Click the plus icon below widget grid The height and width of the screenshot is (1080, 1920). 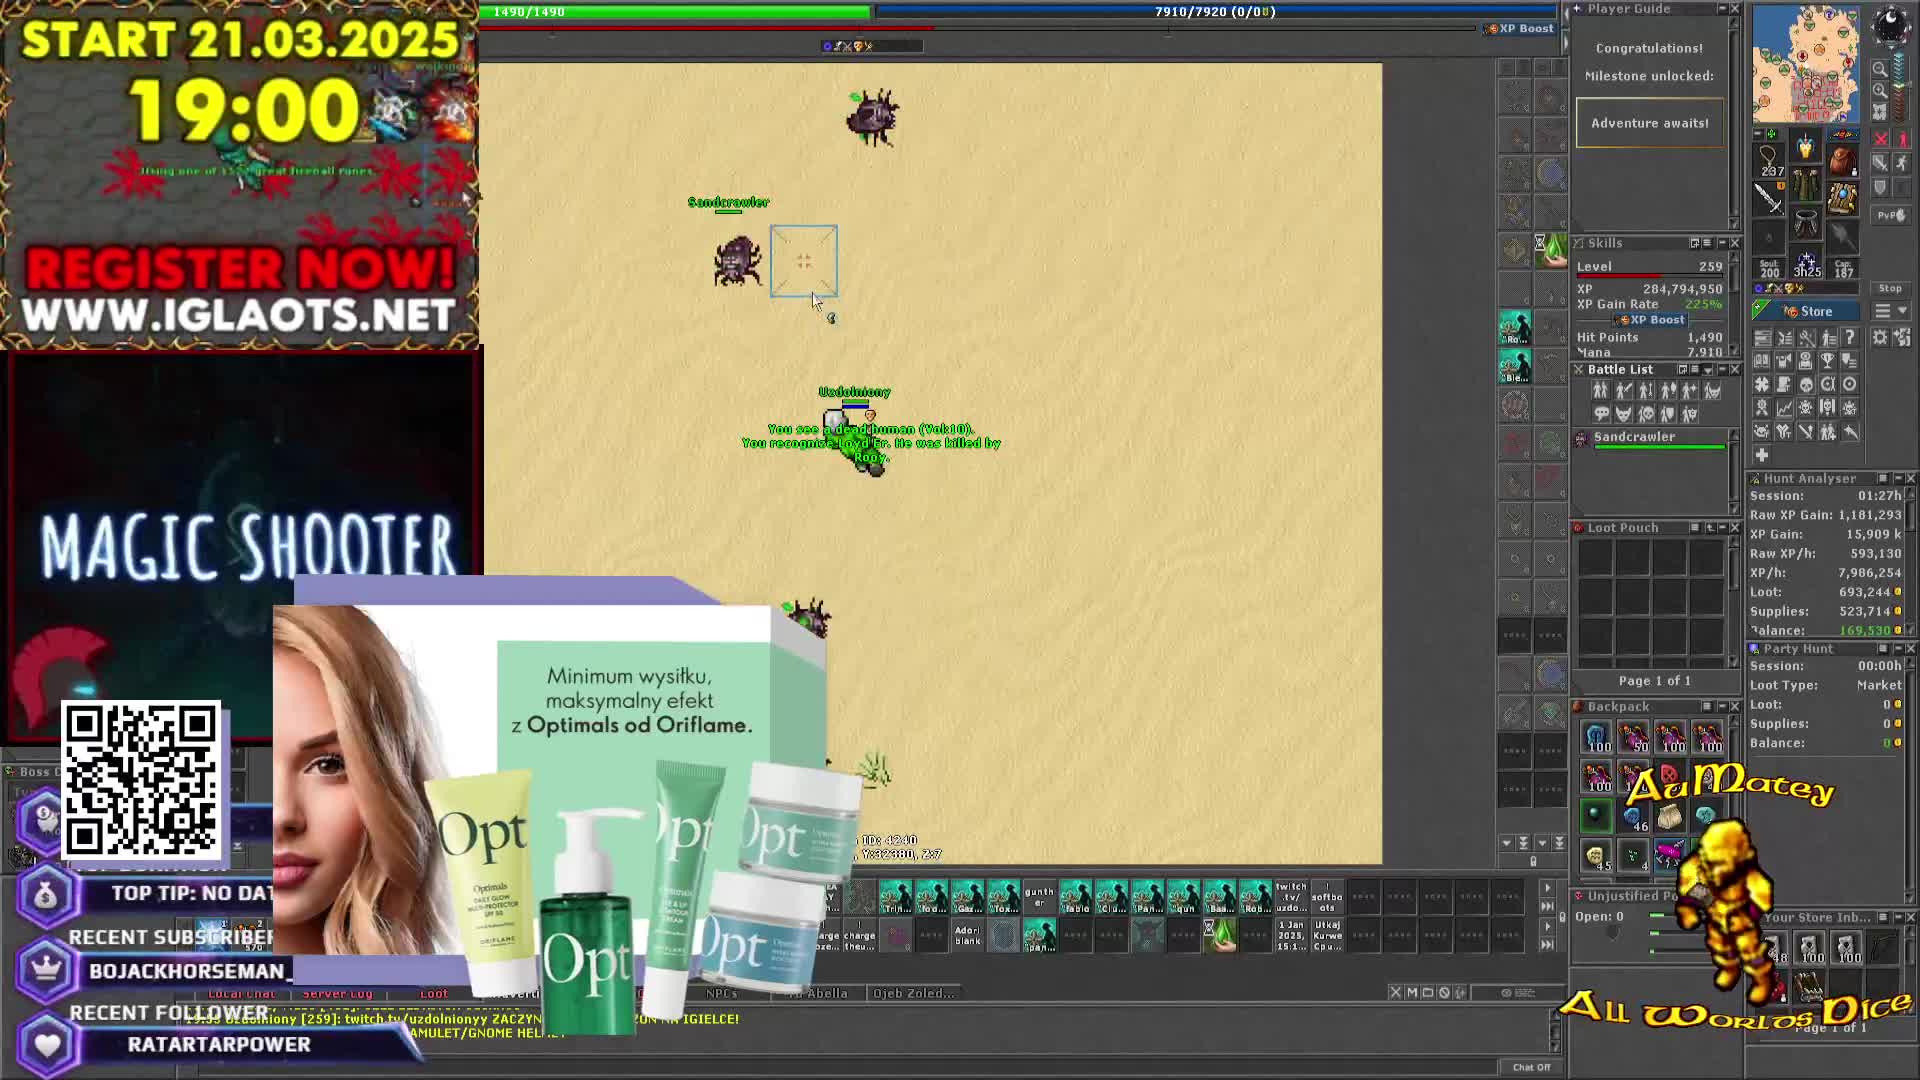coord(1762,455)
